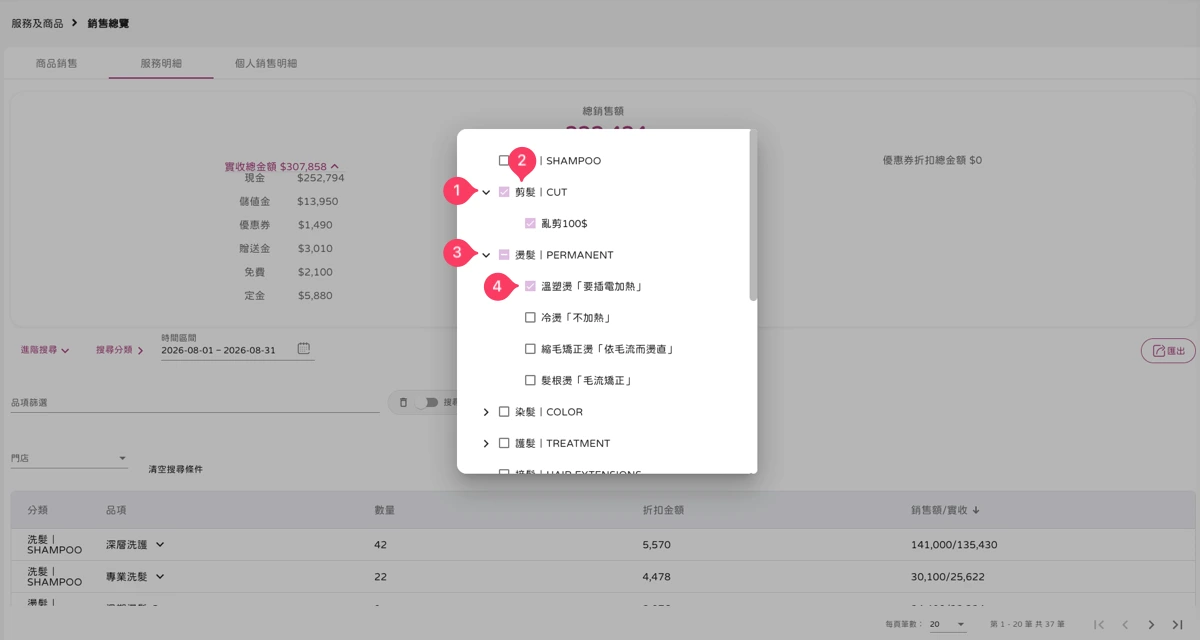This screenshot has height=640, width=1200.
Task: Expand the 深層洗護 row chevron
Action: (x=159, y=545)
